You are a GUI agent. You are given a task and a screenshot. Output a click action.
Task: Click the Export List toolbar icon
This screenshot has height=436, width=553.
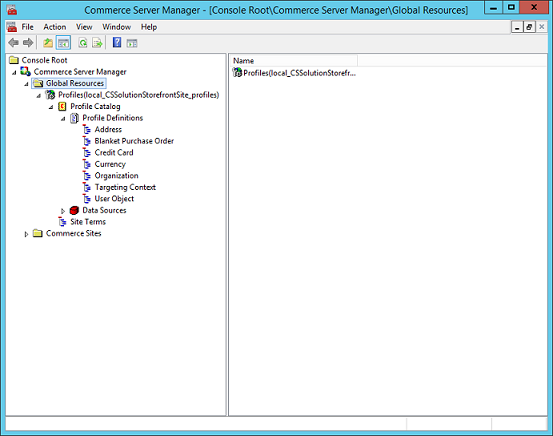[x=97, y=43]
